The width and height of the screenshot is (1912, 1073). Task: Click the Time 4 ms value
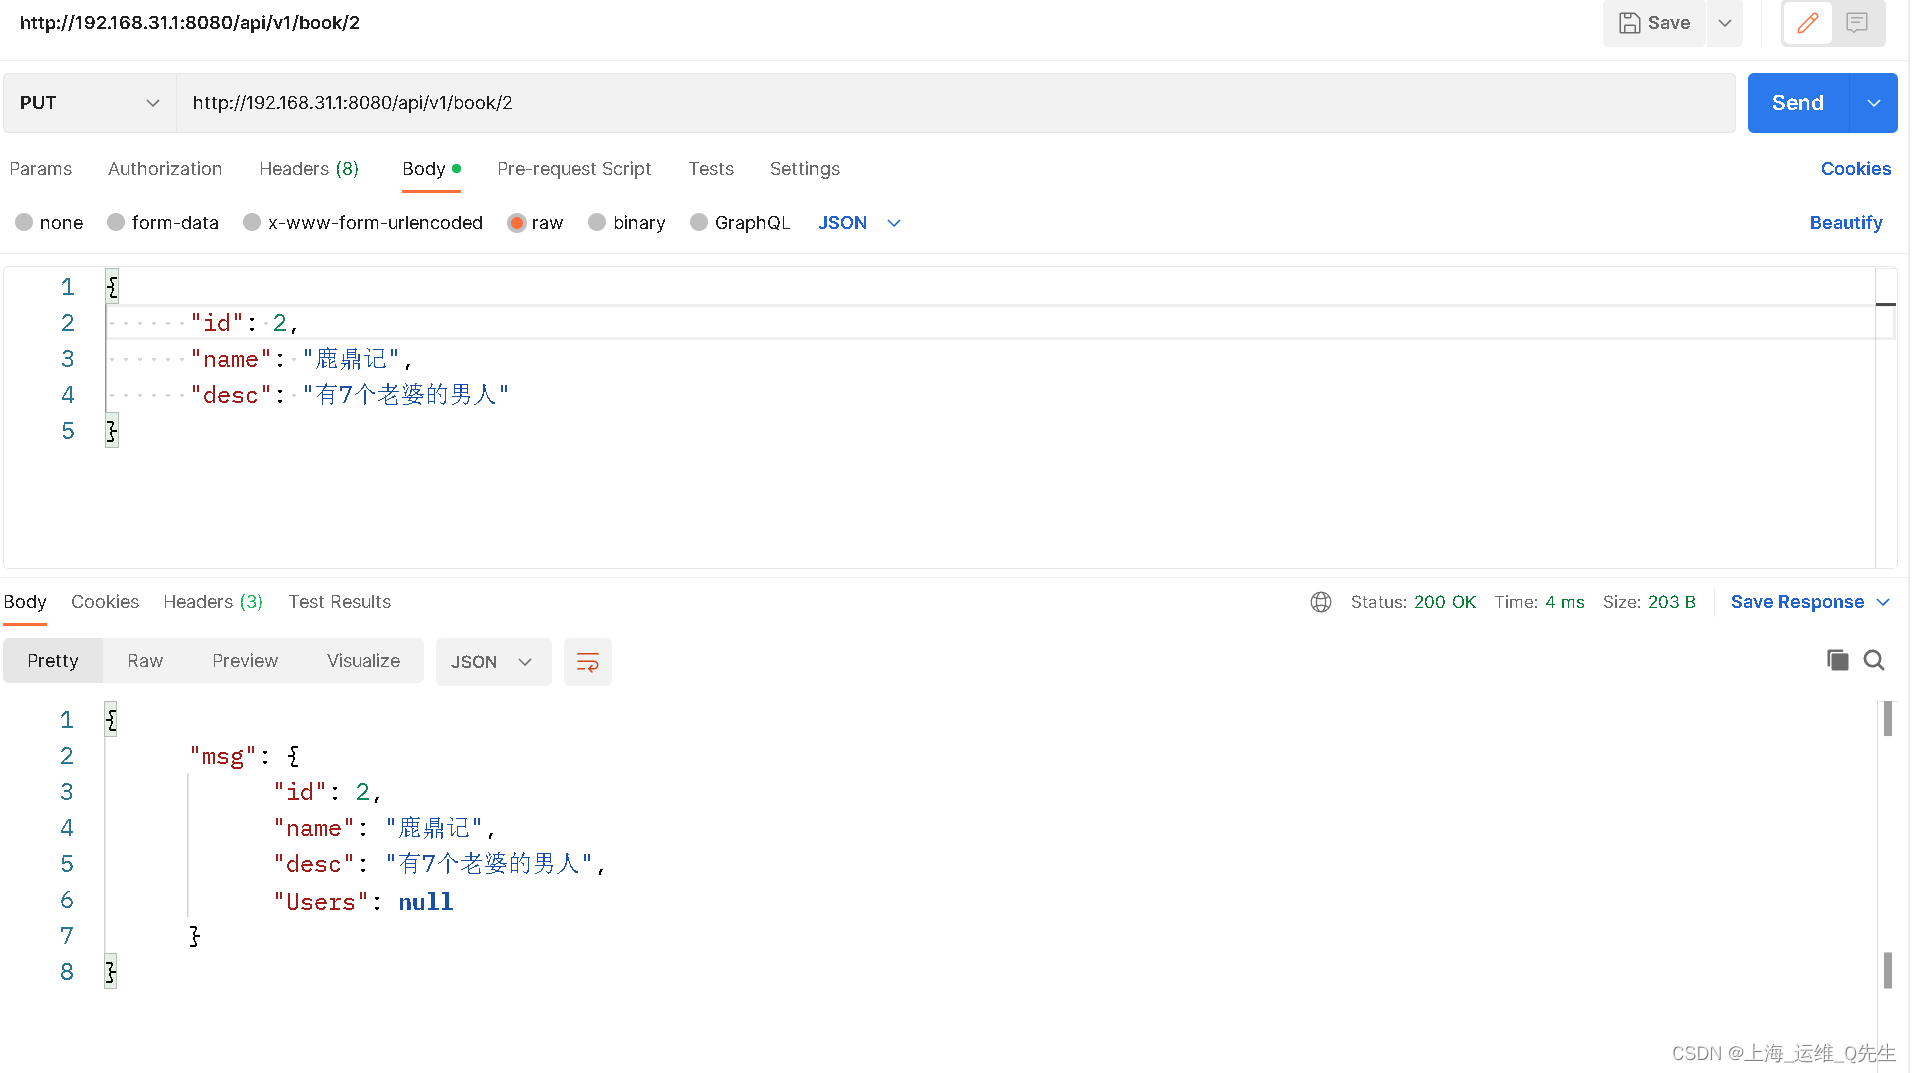tap(1564, 602)
